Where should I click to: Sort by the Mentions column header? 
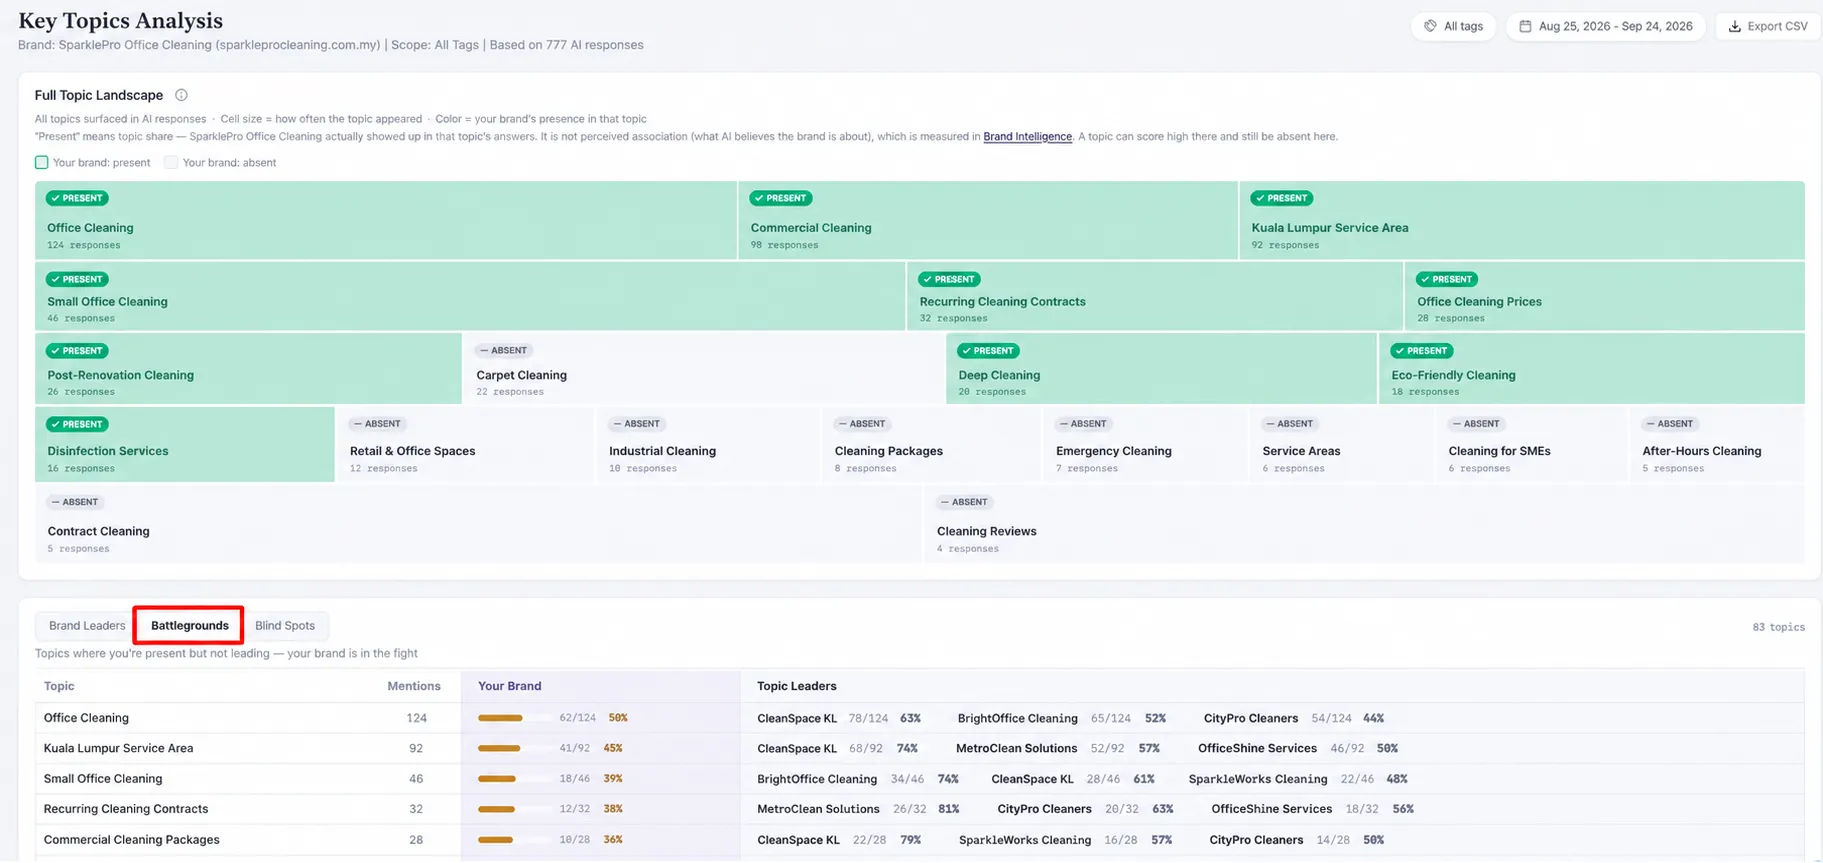[x=414, y=686]
